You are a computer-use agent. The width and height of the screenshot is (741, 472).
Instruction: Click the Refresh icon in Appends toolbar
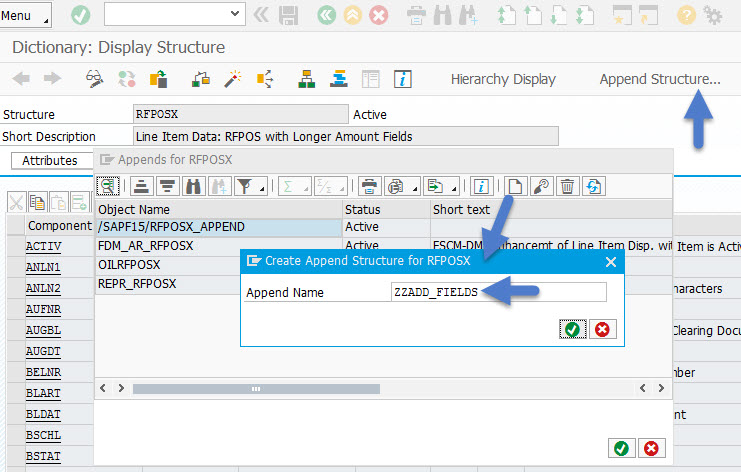point(594,186)
